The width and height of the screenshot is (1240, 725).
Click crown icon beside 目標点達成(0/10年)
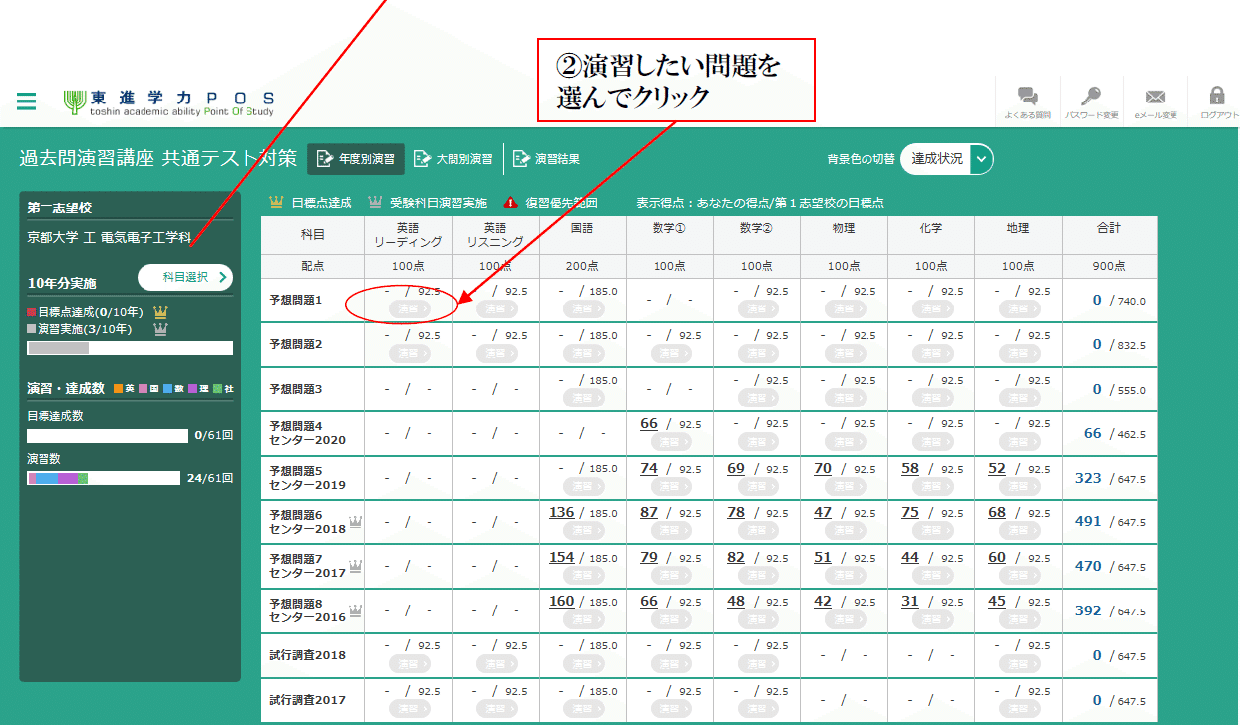click(161, 312)
